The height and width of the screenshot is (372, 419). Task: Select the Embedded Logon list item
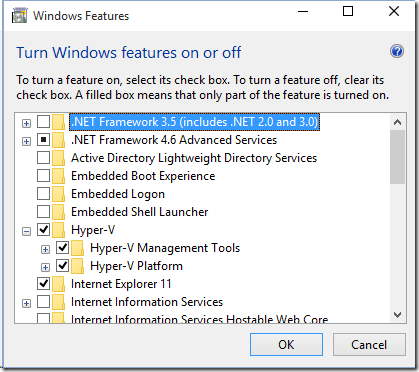[x=118, y=194]
